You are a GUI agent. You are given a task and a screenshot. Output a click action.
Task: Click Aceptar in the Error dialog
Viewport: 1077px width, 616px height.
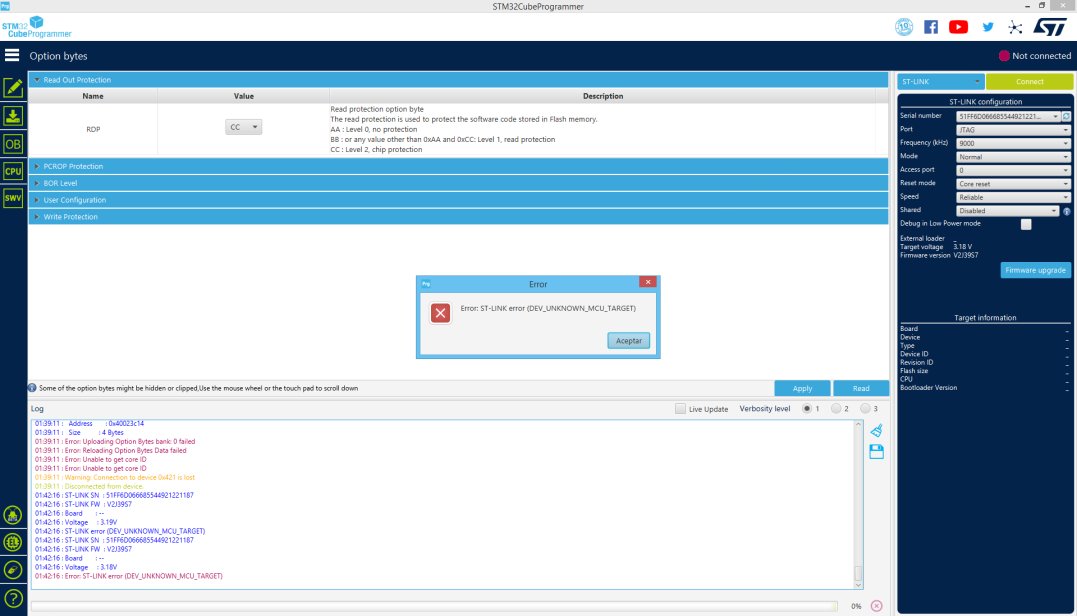(x=628, y=341)
